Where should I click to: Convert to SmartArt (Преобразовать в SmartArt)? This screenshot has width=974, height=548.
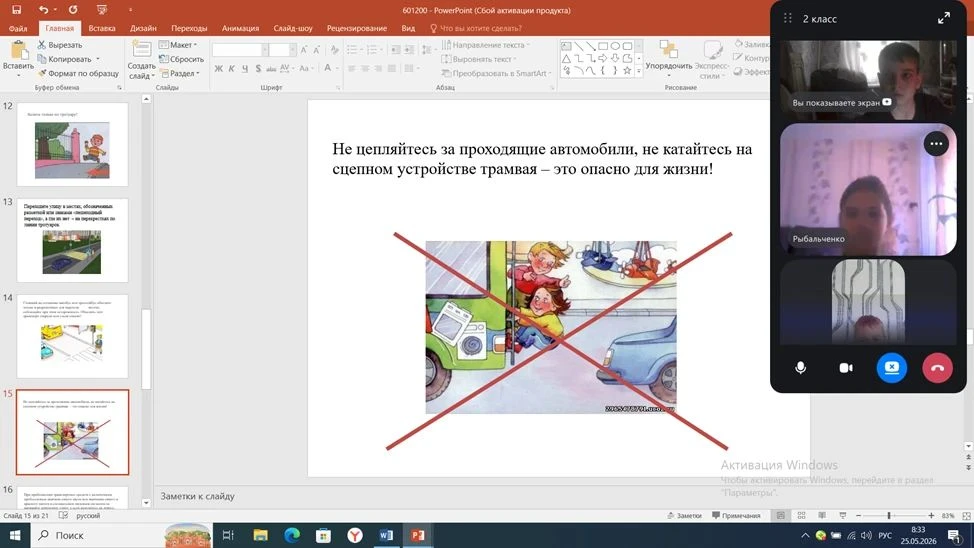pos(496,73)
